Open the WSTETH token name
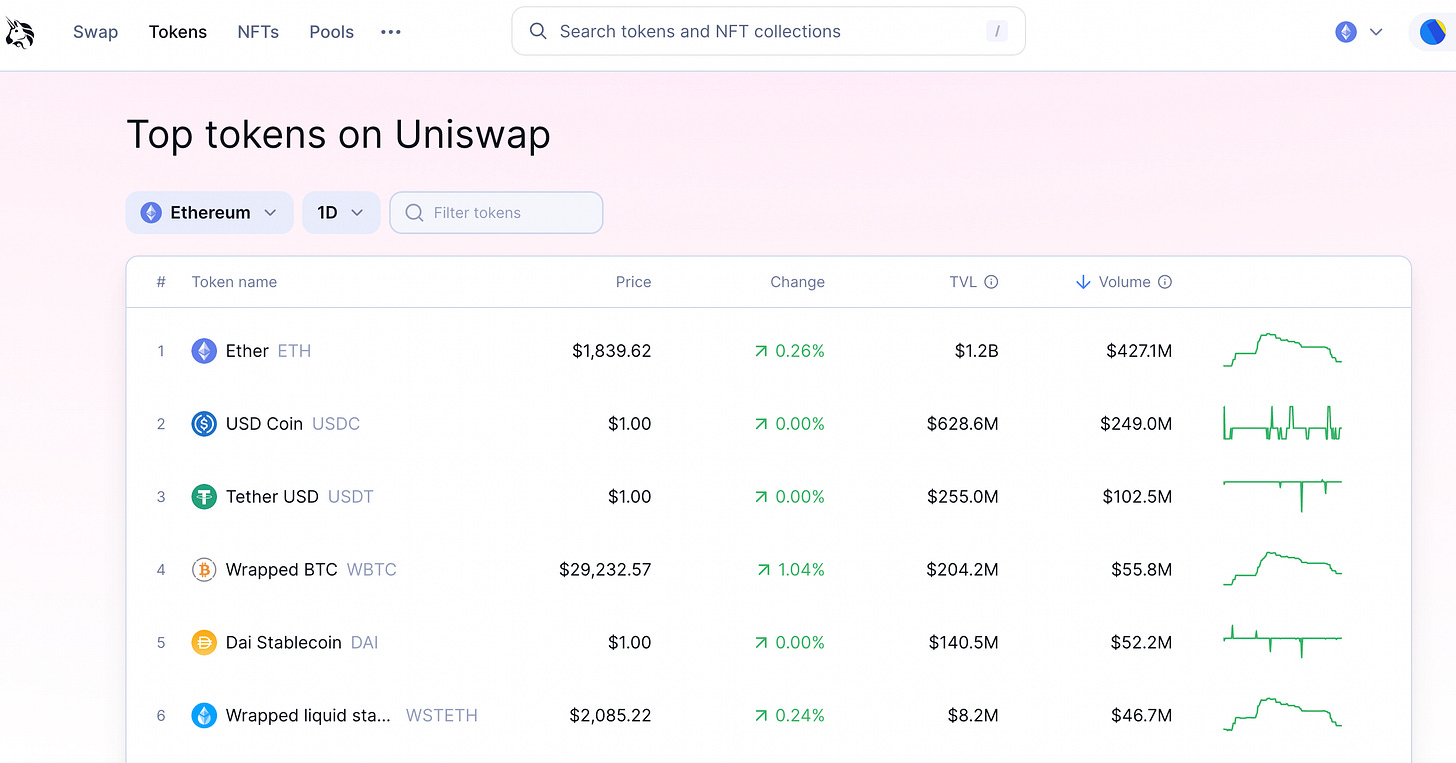This screenshot has height=763, width=1456. point(308,716)
